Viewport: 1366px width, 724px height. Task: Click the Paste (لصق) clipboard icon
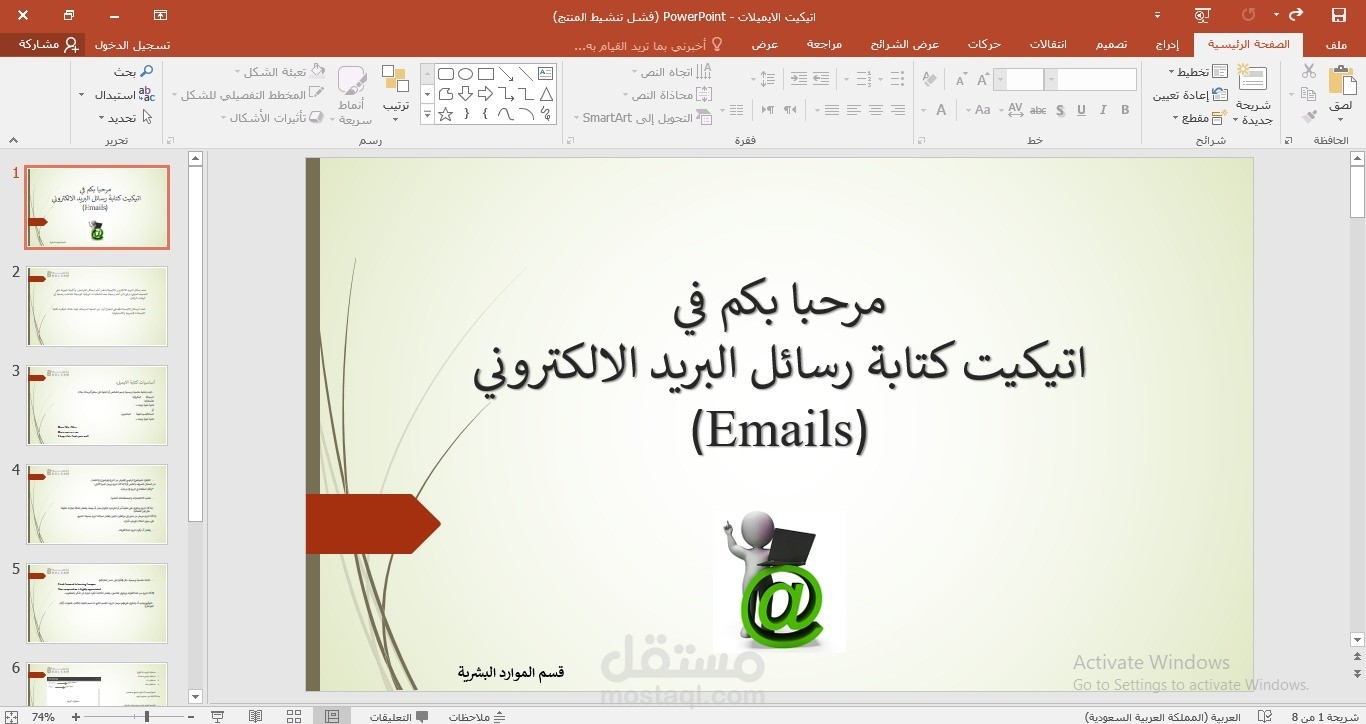[1341, 81]
